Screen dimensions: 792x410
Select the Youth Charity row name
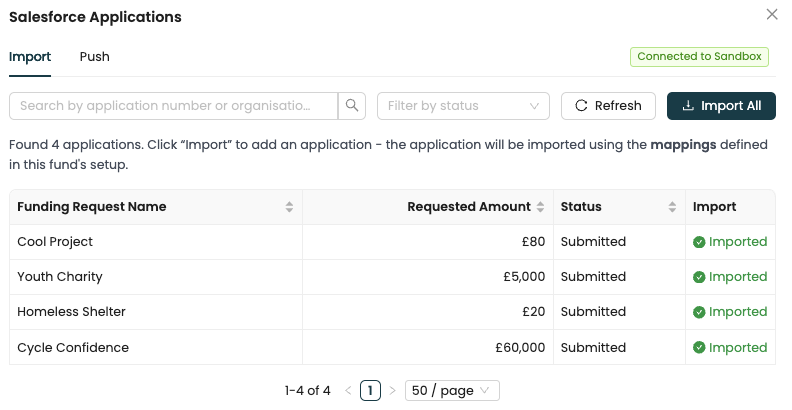pos(60,277)
